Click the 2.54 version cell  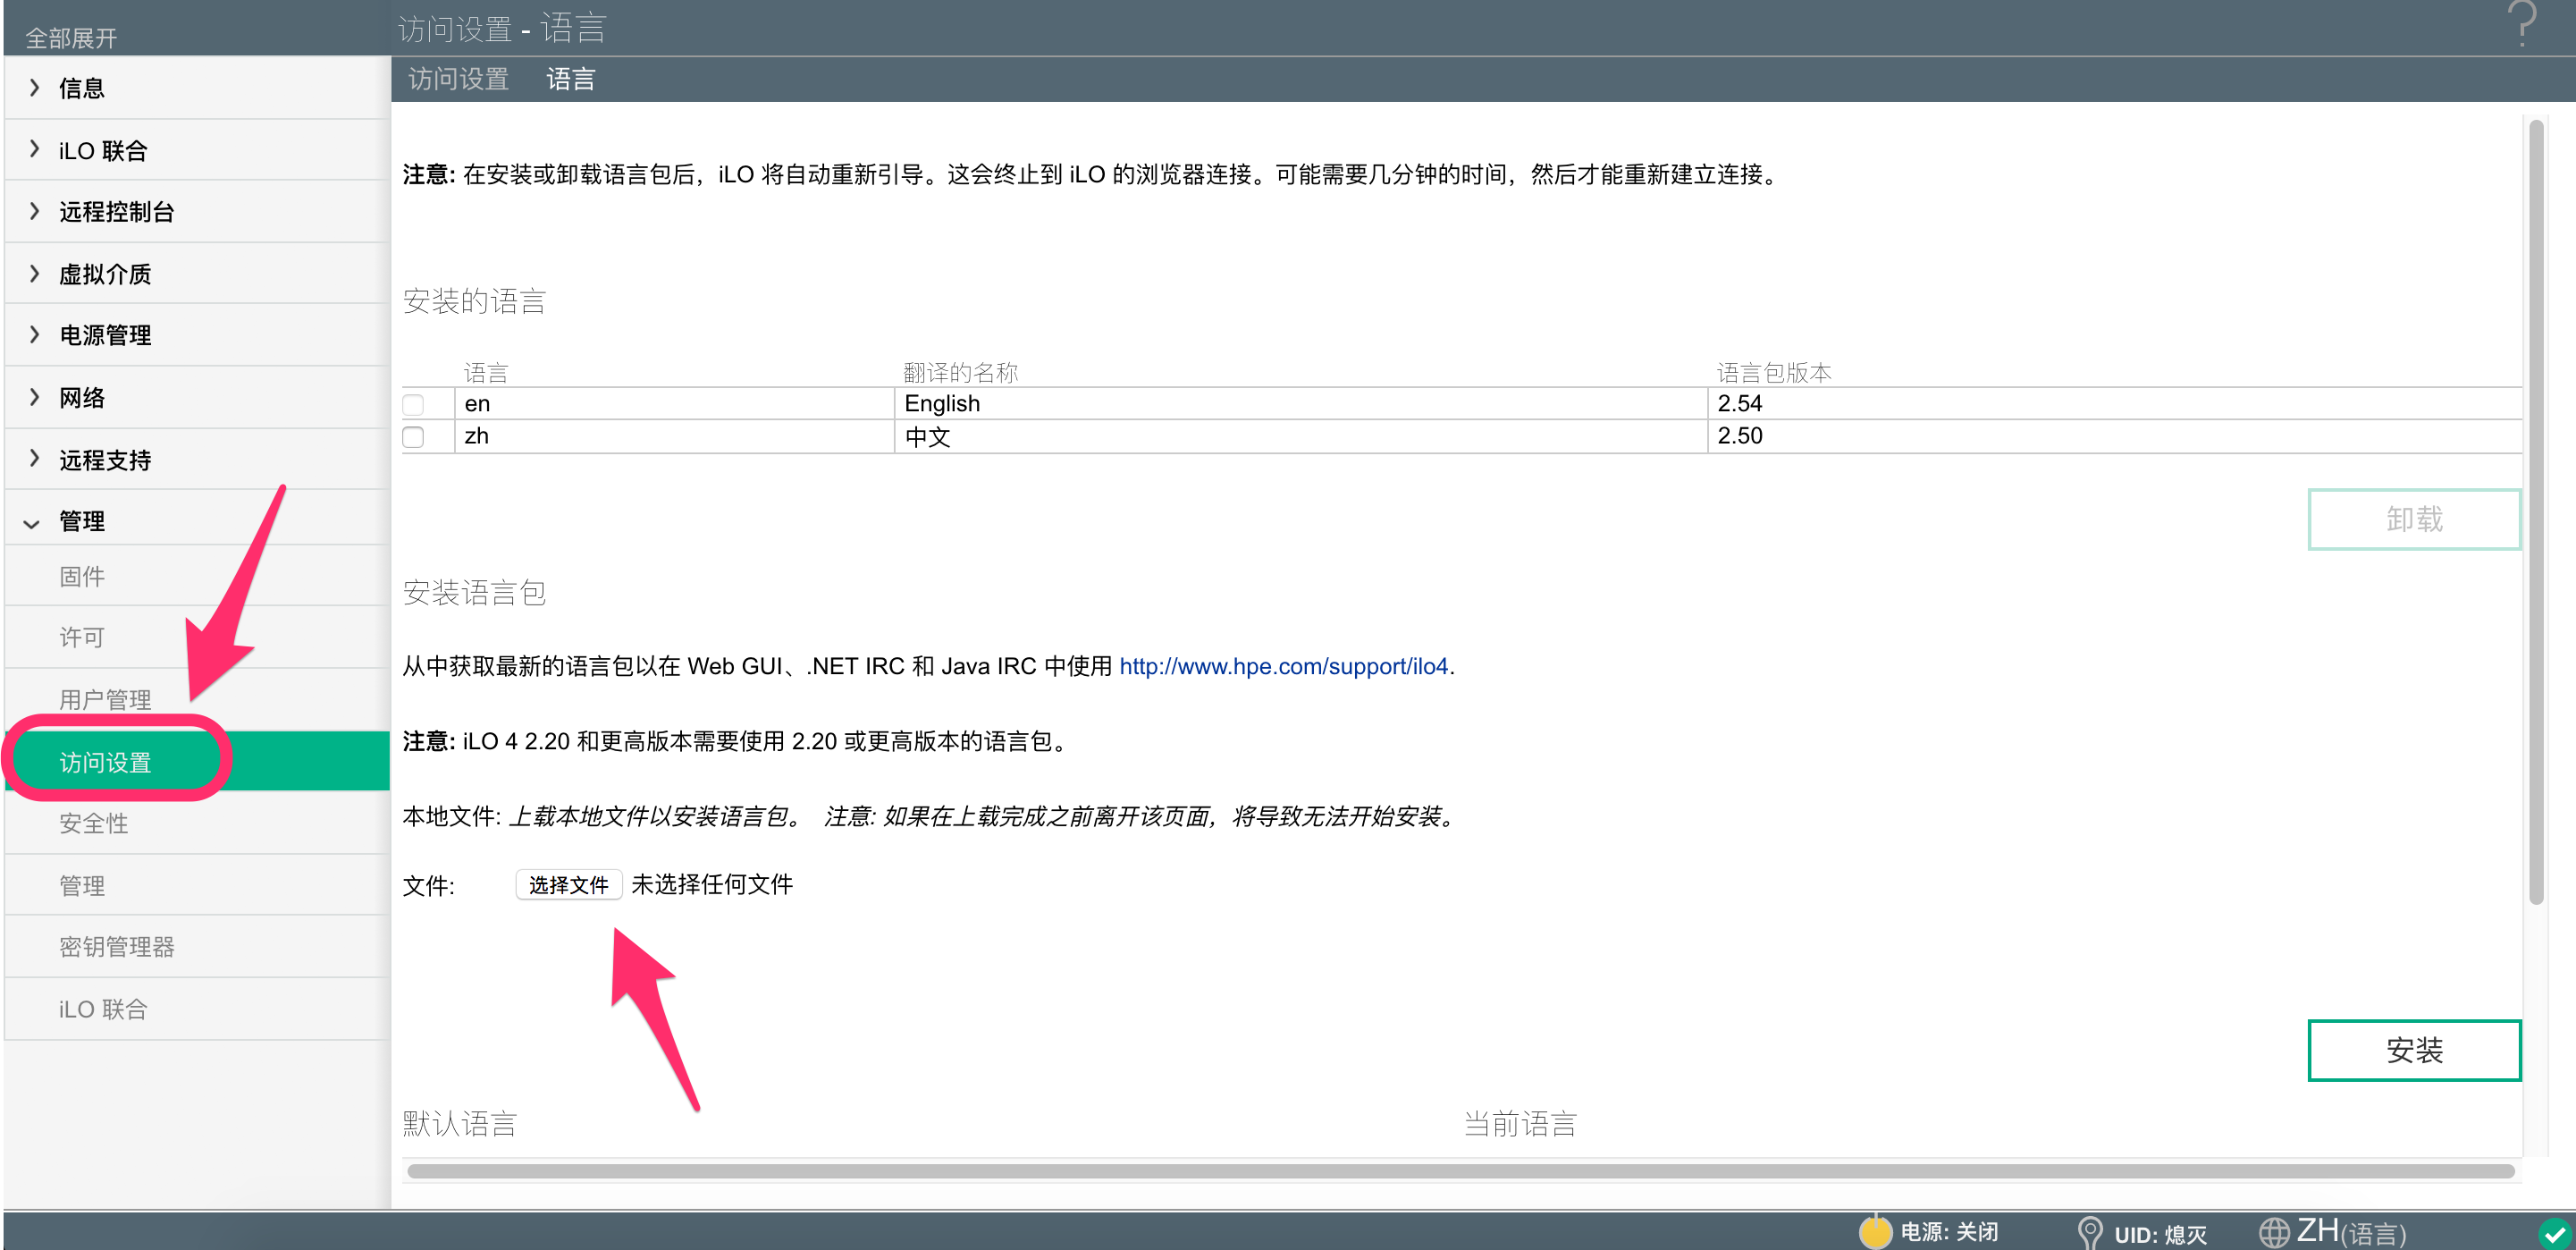point(2114,403)
